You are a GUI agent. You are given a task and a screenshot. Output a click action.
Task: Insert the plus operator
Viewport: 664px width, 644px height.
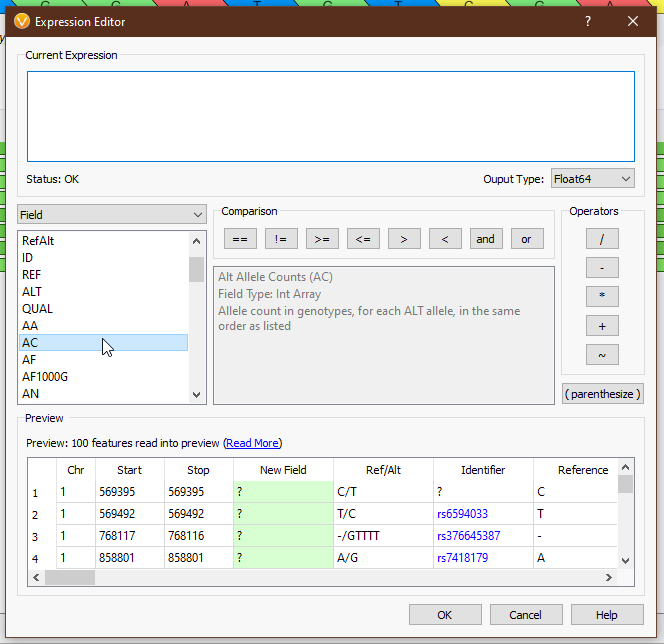tap(602, 326)
